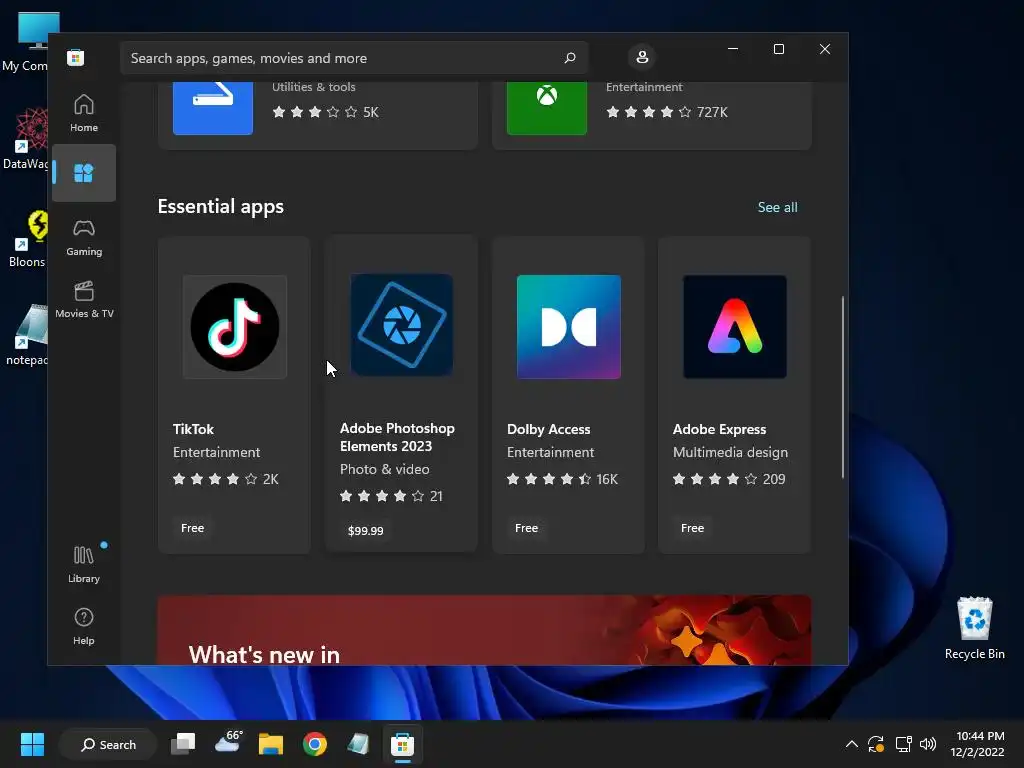
Task: Expand the hidden system tray icons chevron
Action: click(852, 744)
